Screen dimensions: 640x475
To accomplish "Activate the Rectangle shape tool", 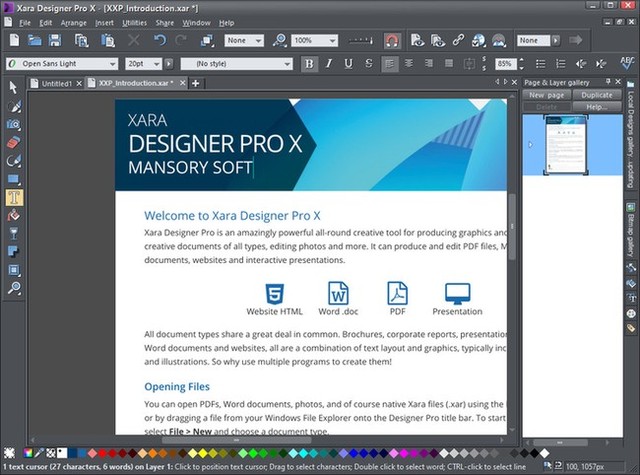I will coord(13,179).
